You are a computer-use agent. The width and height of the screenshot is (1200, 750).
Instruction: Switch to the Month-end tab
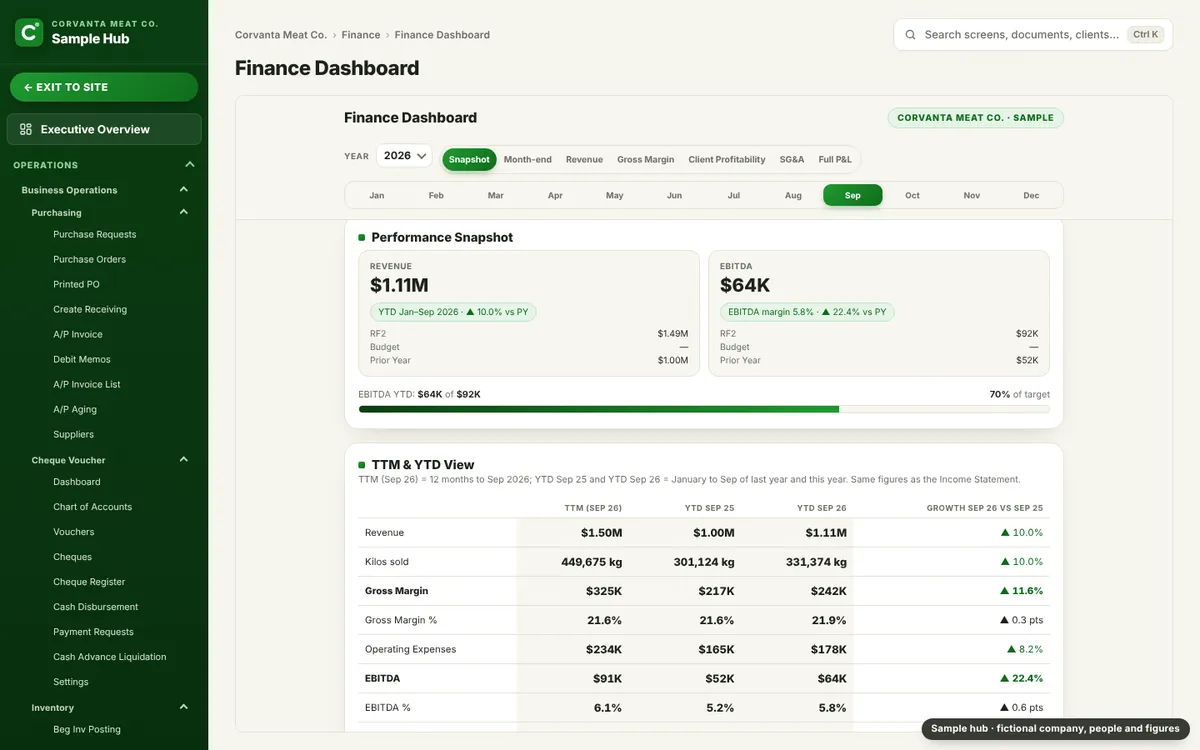click(x=527, y=159)
